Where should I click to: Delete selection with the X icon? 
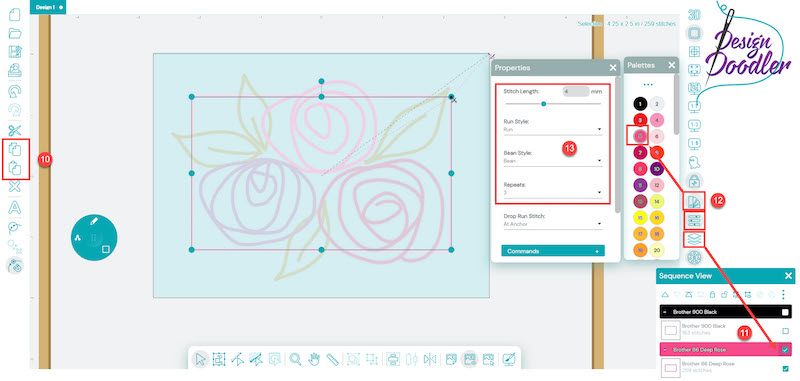[15, 187]
